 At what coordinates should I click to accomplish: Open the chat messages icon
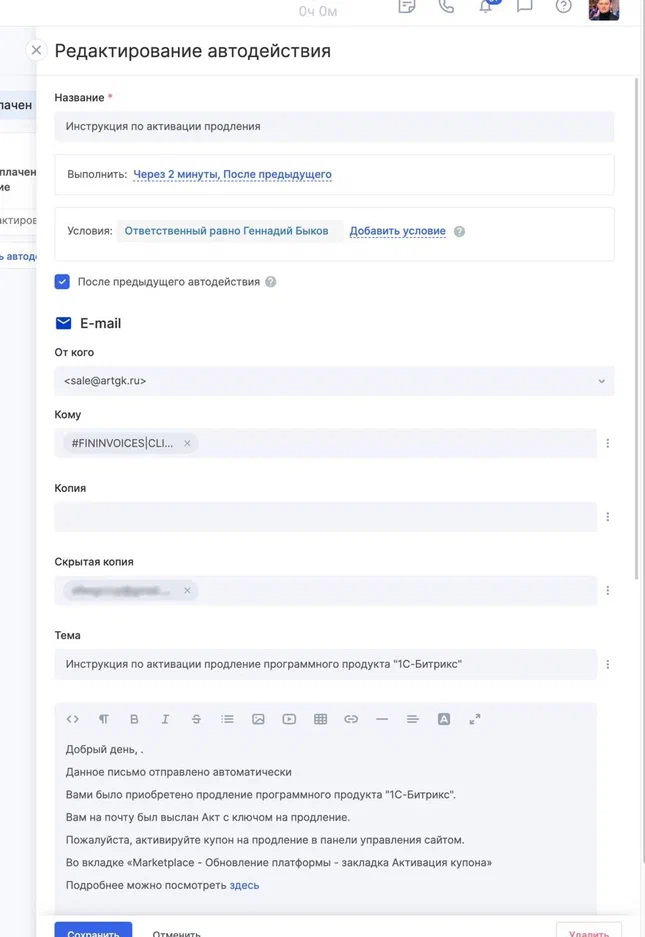pyautogui.click(x=524, y=6)
